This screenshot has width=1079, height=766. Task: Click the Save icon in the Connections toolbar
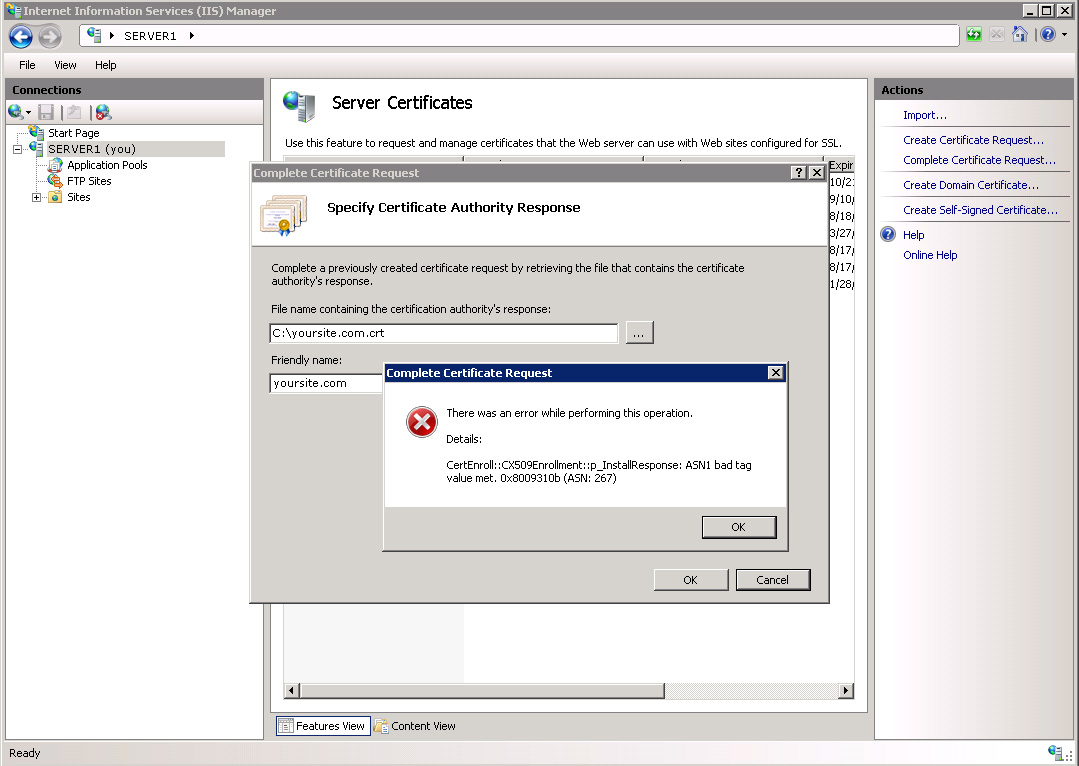46,112
